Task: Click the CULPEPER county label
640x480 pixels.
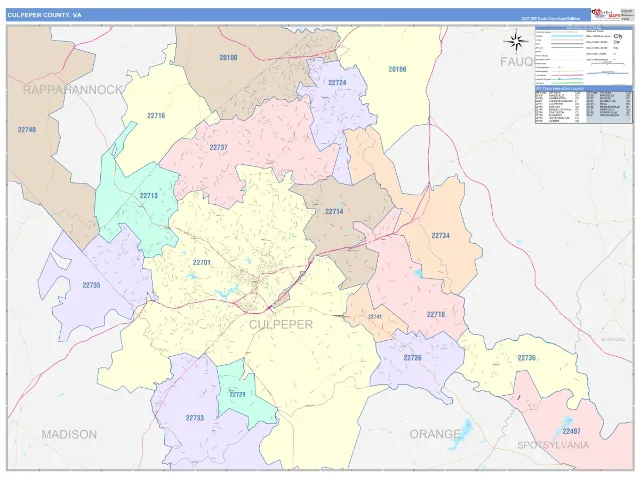Action: tap(281, 324)
